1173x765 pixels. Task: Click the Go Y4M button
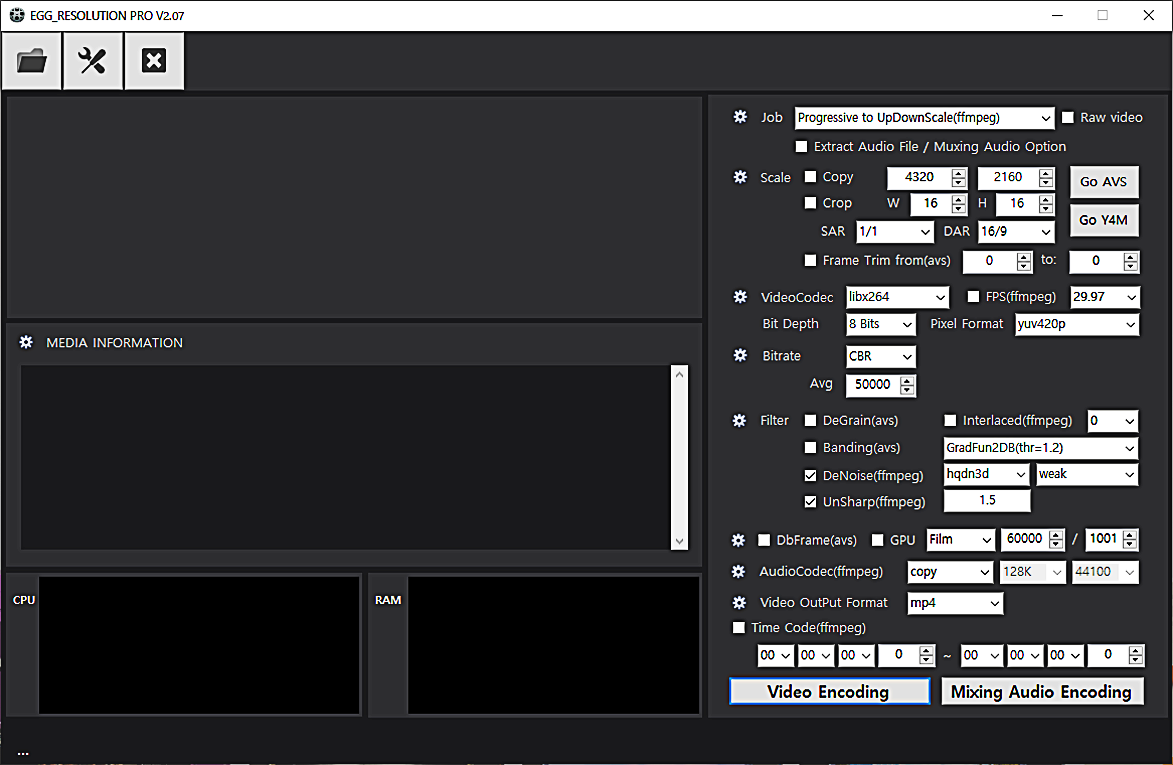pos(1104,220)
